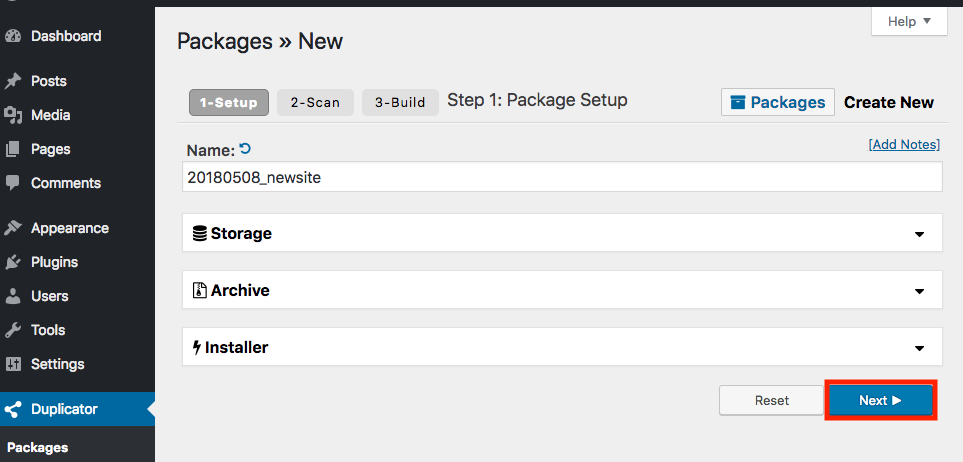Click the Dashboard gauge icon
The height and width of the screenshot is (462, 963).
point(13,36)
